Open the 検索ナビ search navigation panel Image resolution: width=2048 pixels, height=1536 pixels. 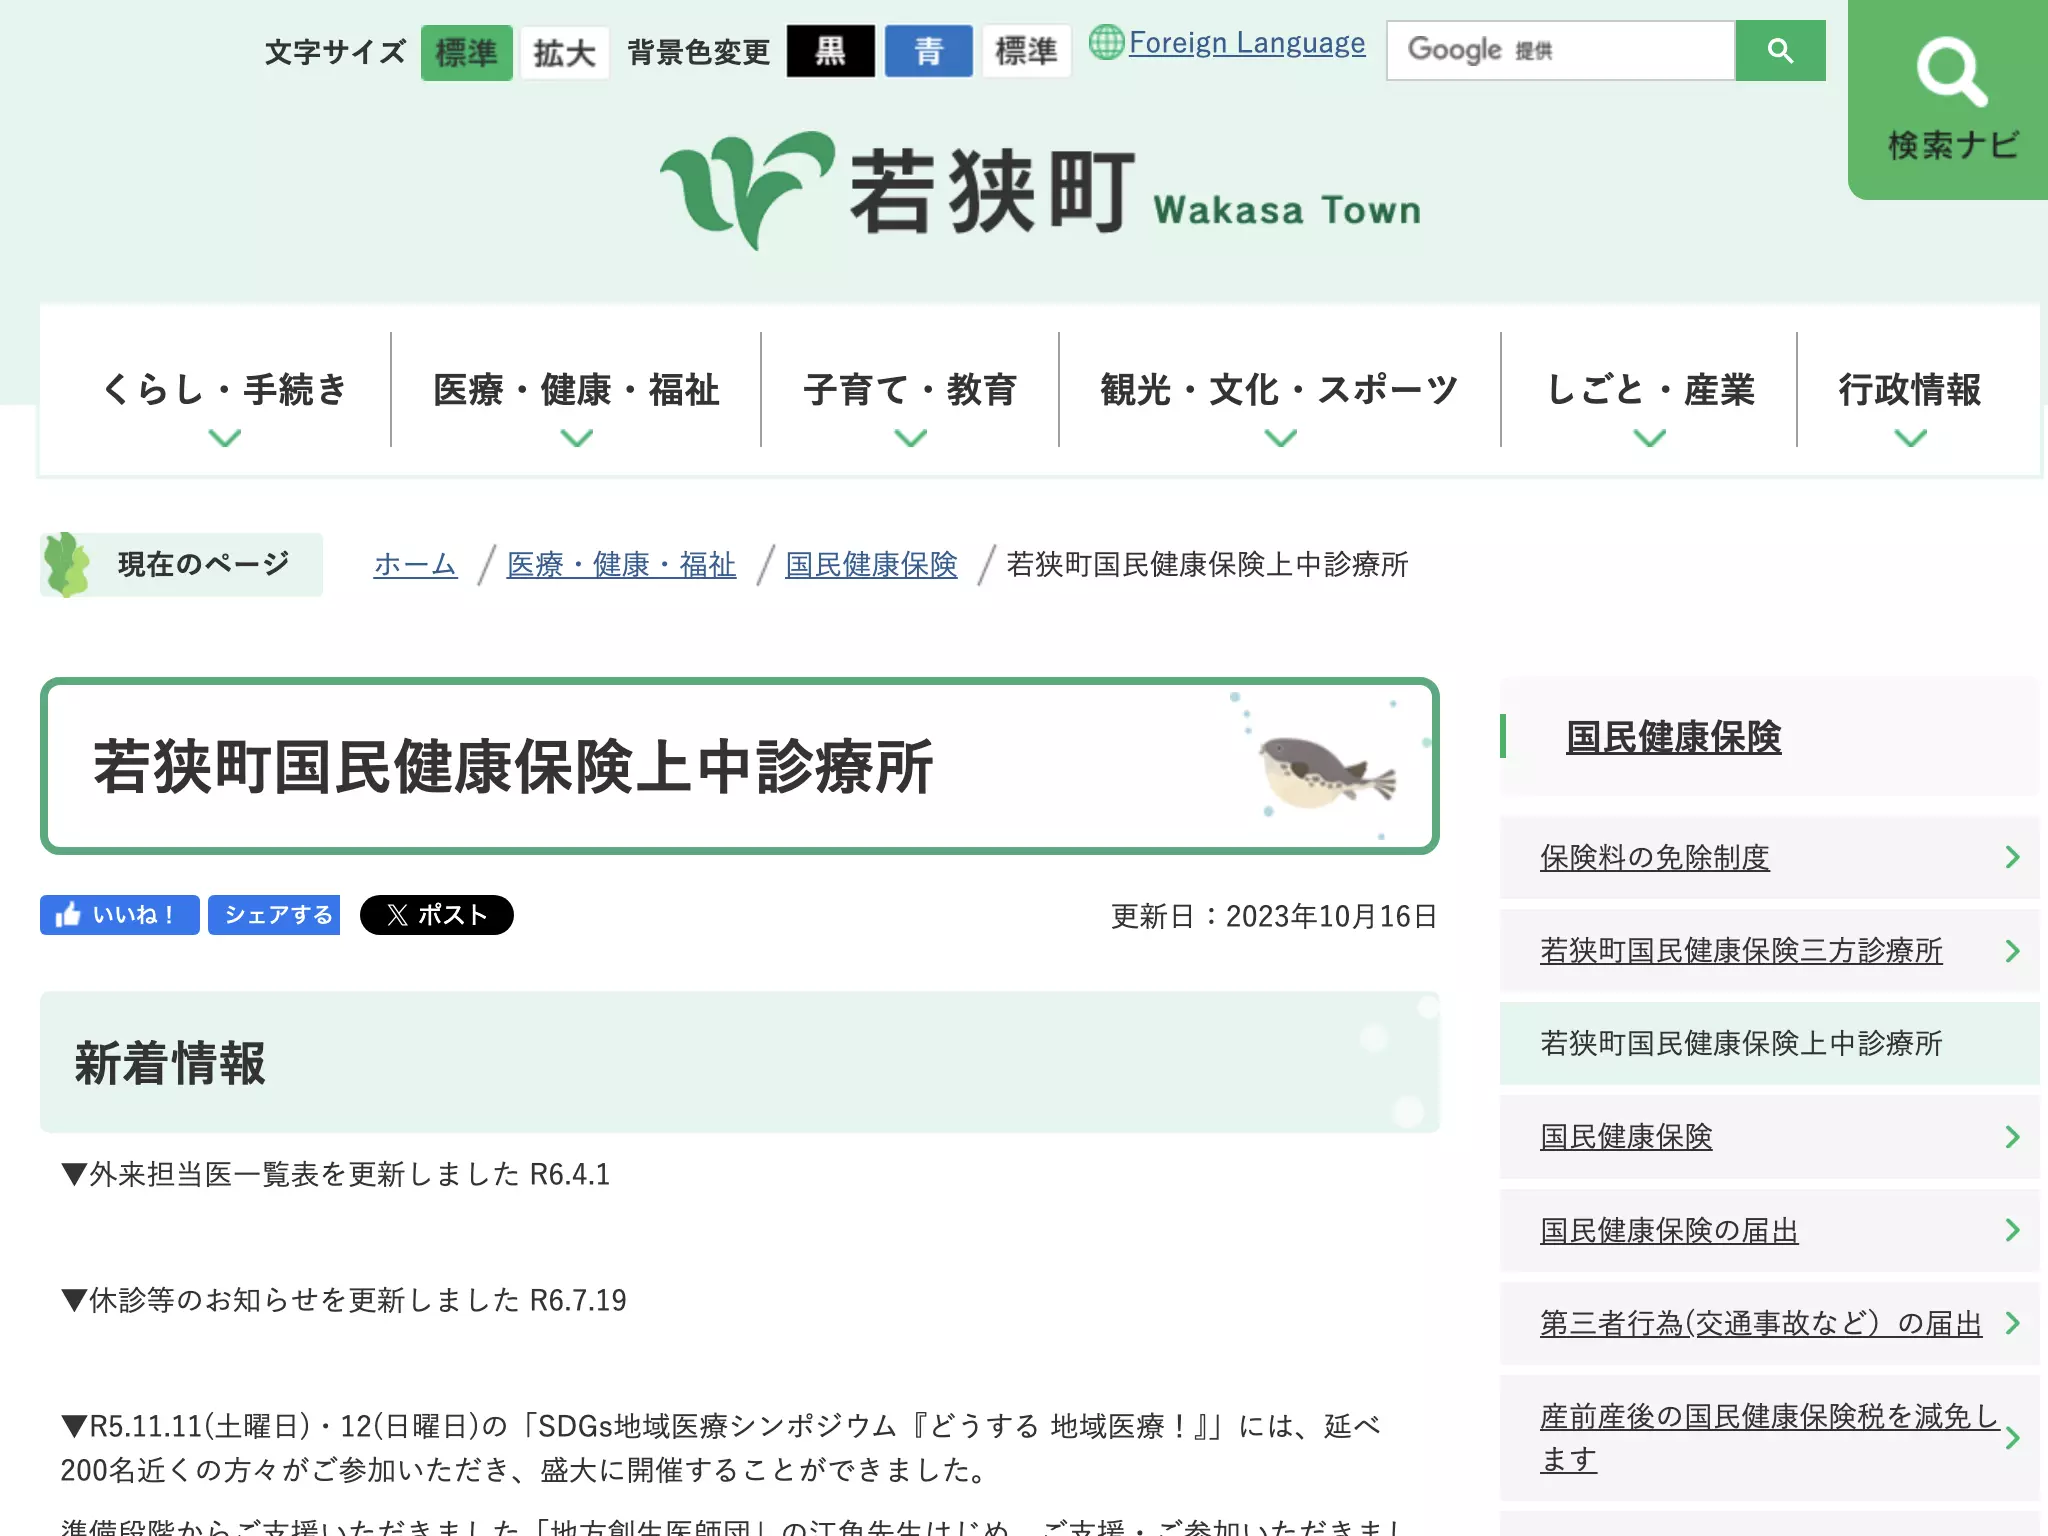coord(1948,99)
